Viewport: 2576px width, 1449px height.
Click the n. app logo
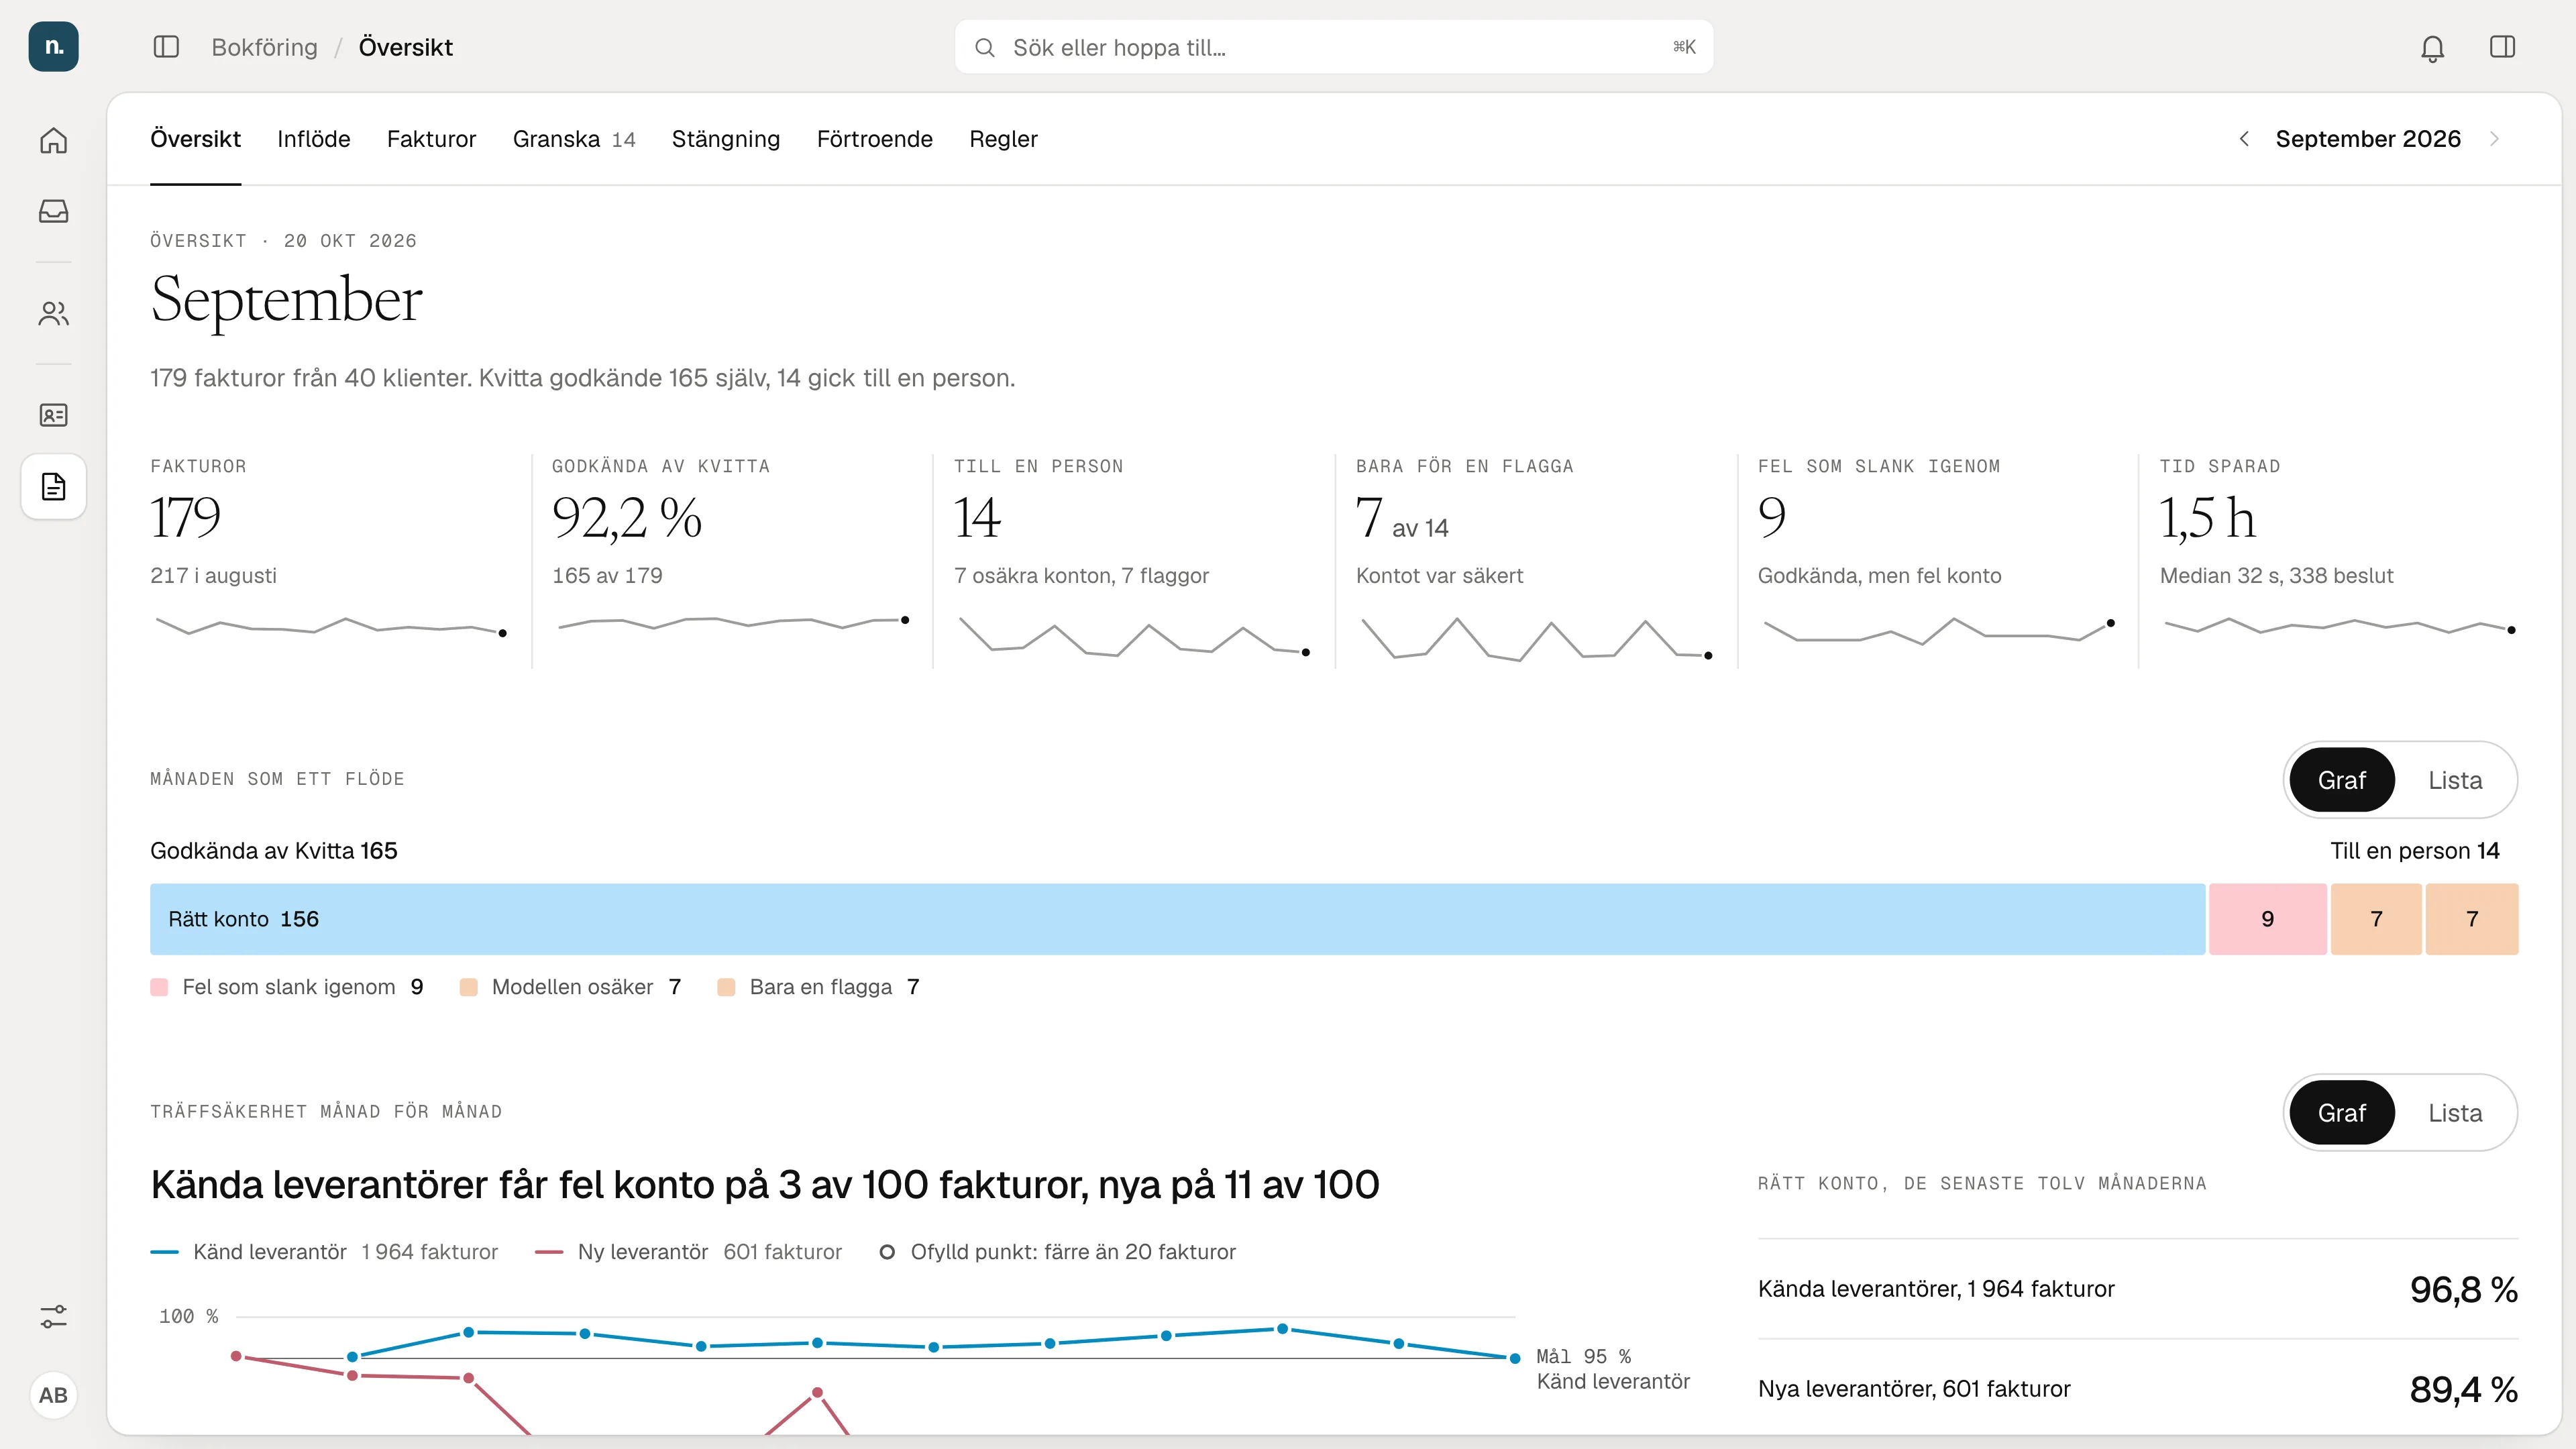click(x=53, y=47)
